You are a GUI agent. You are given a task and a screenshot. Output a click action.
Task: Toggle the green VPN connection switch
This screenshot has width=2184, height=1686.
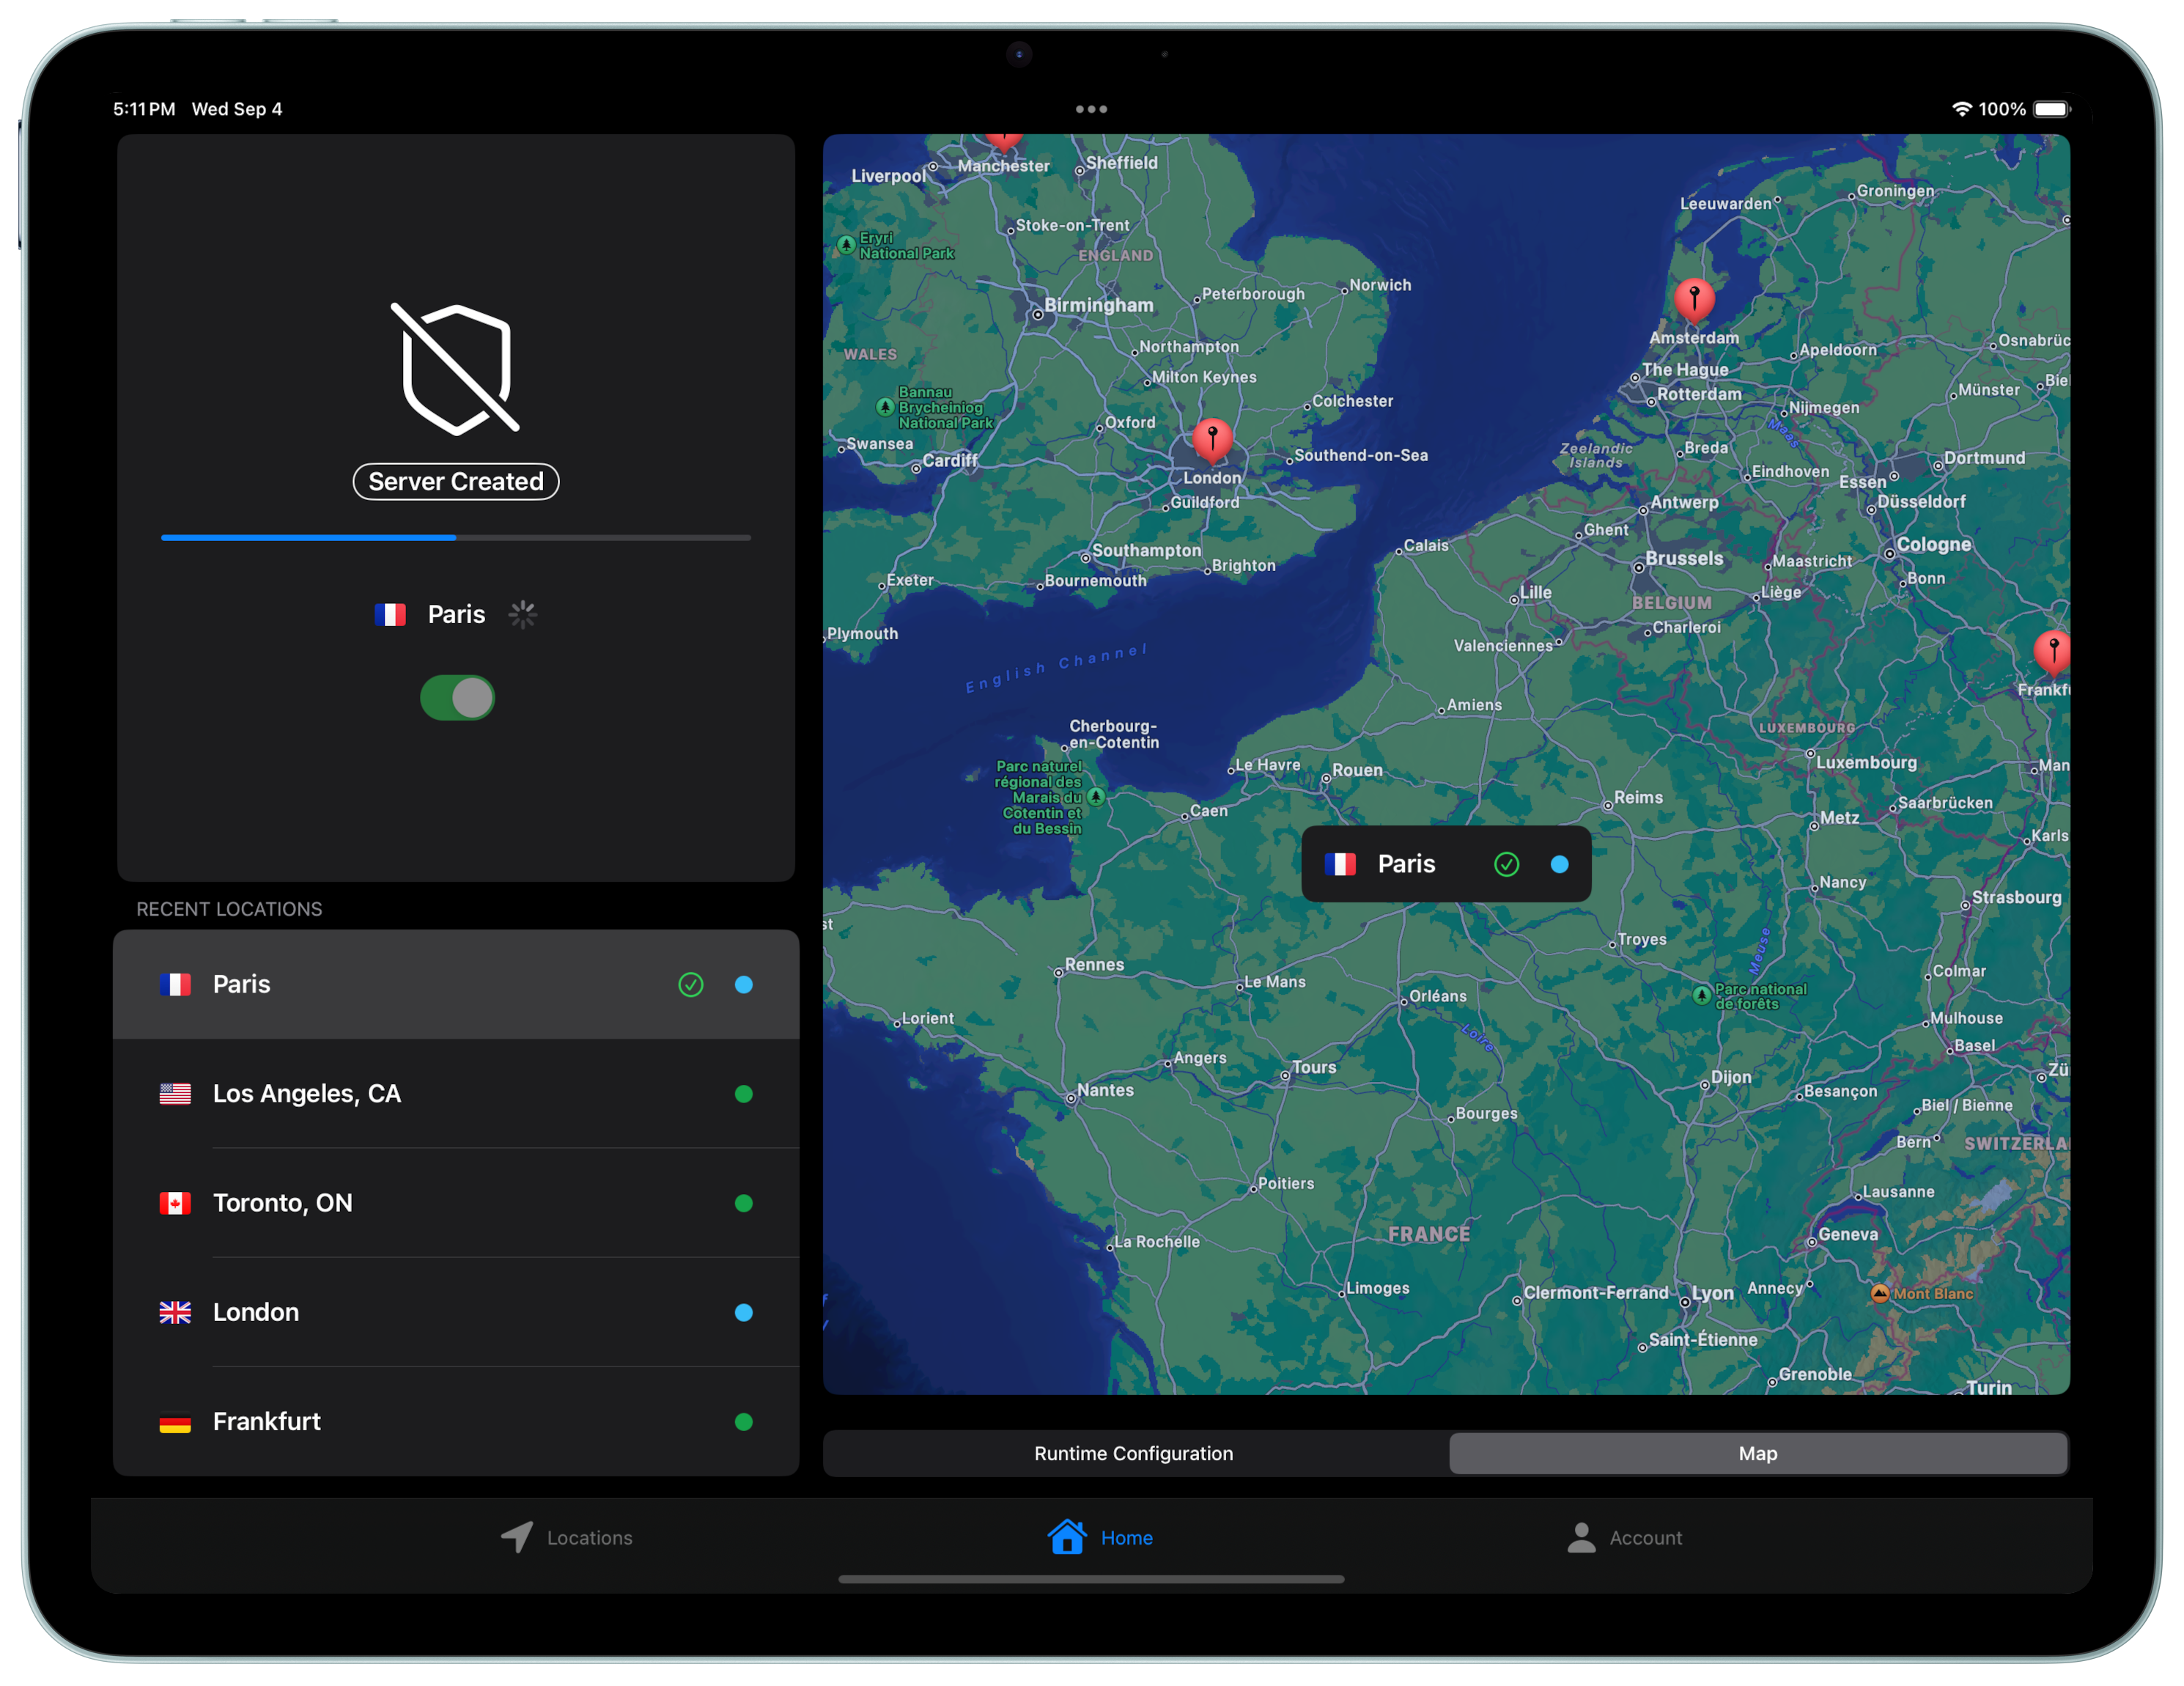point(457,698)
